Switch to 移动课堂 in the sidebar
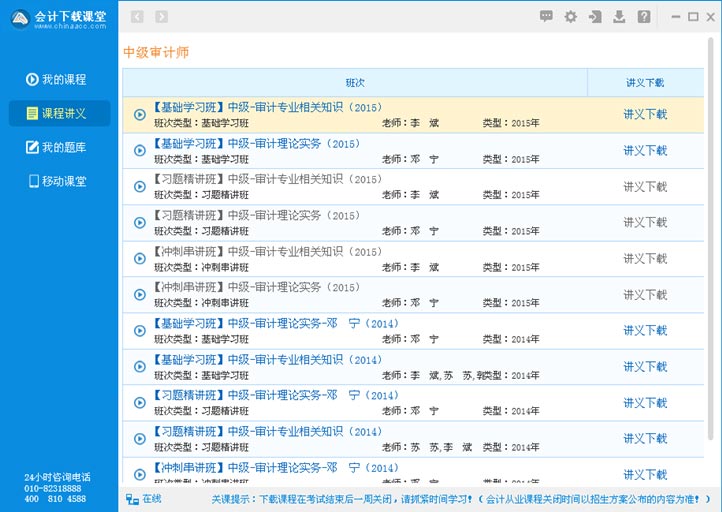The width and height of the screenshot is (722, 512). point(59,181)
